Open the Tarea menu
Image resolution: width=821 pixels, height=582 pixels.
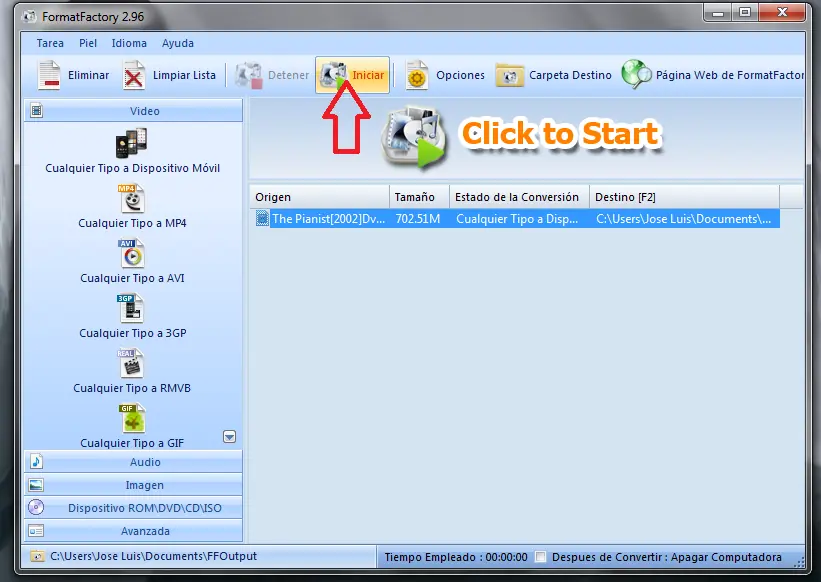tap(50, 43)
